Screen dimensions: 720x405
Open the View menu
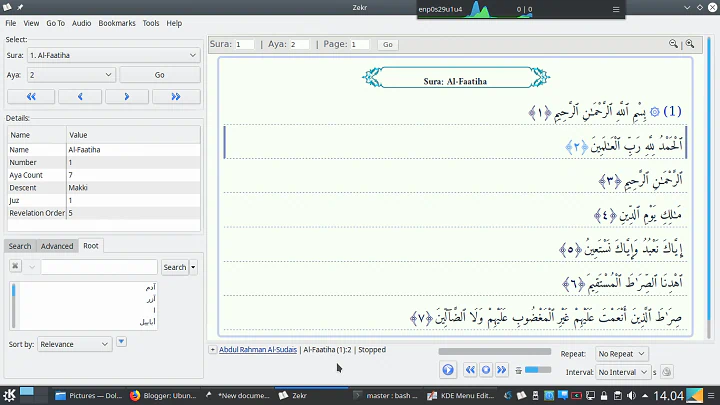(31, 23)
